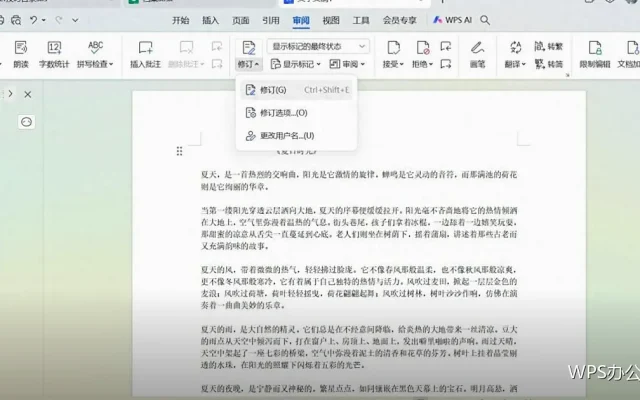Viewport: 640px width, 400px height.
Task: Click the WPS AI button
Action: click(452, 20)
